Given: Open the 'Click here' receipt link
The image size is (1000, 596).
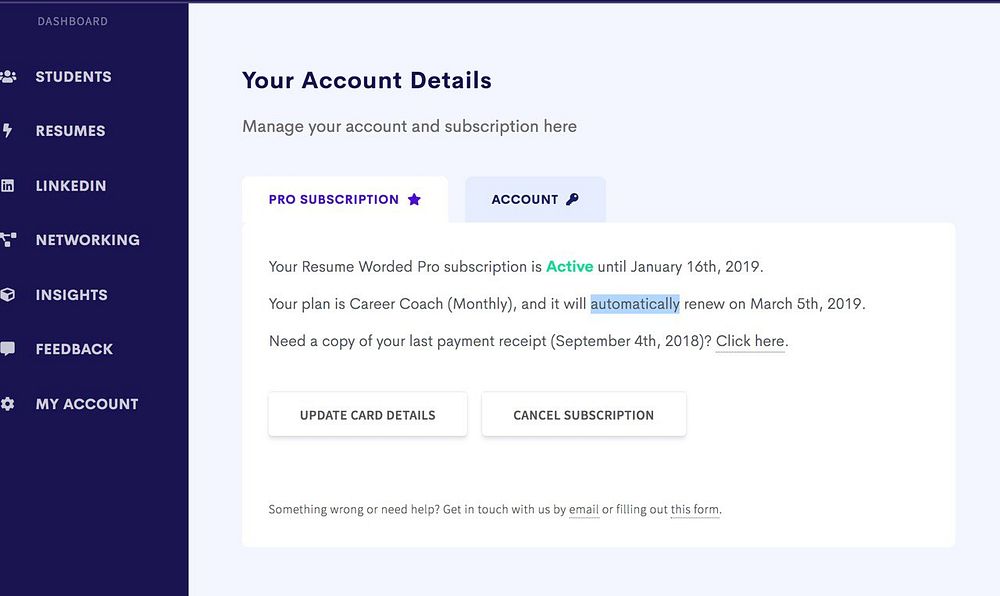Looking at the screenshot, I should coord(750,341).
